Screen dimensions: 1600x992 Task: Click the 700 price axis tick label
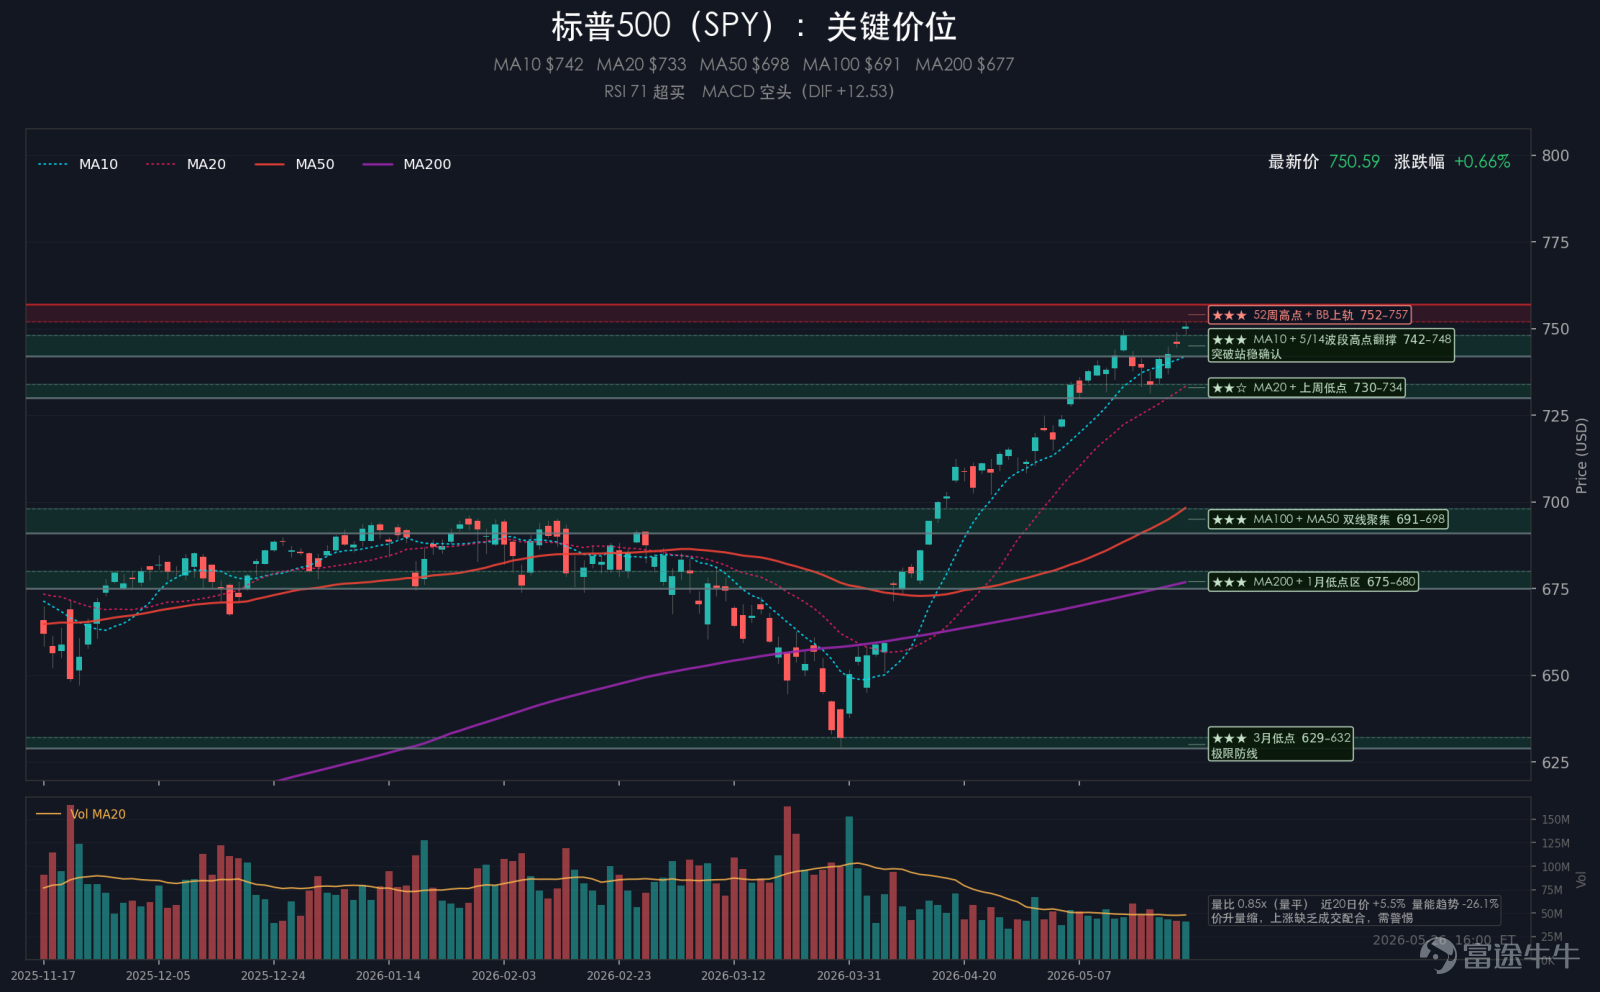(1555, 503)
